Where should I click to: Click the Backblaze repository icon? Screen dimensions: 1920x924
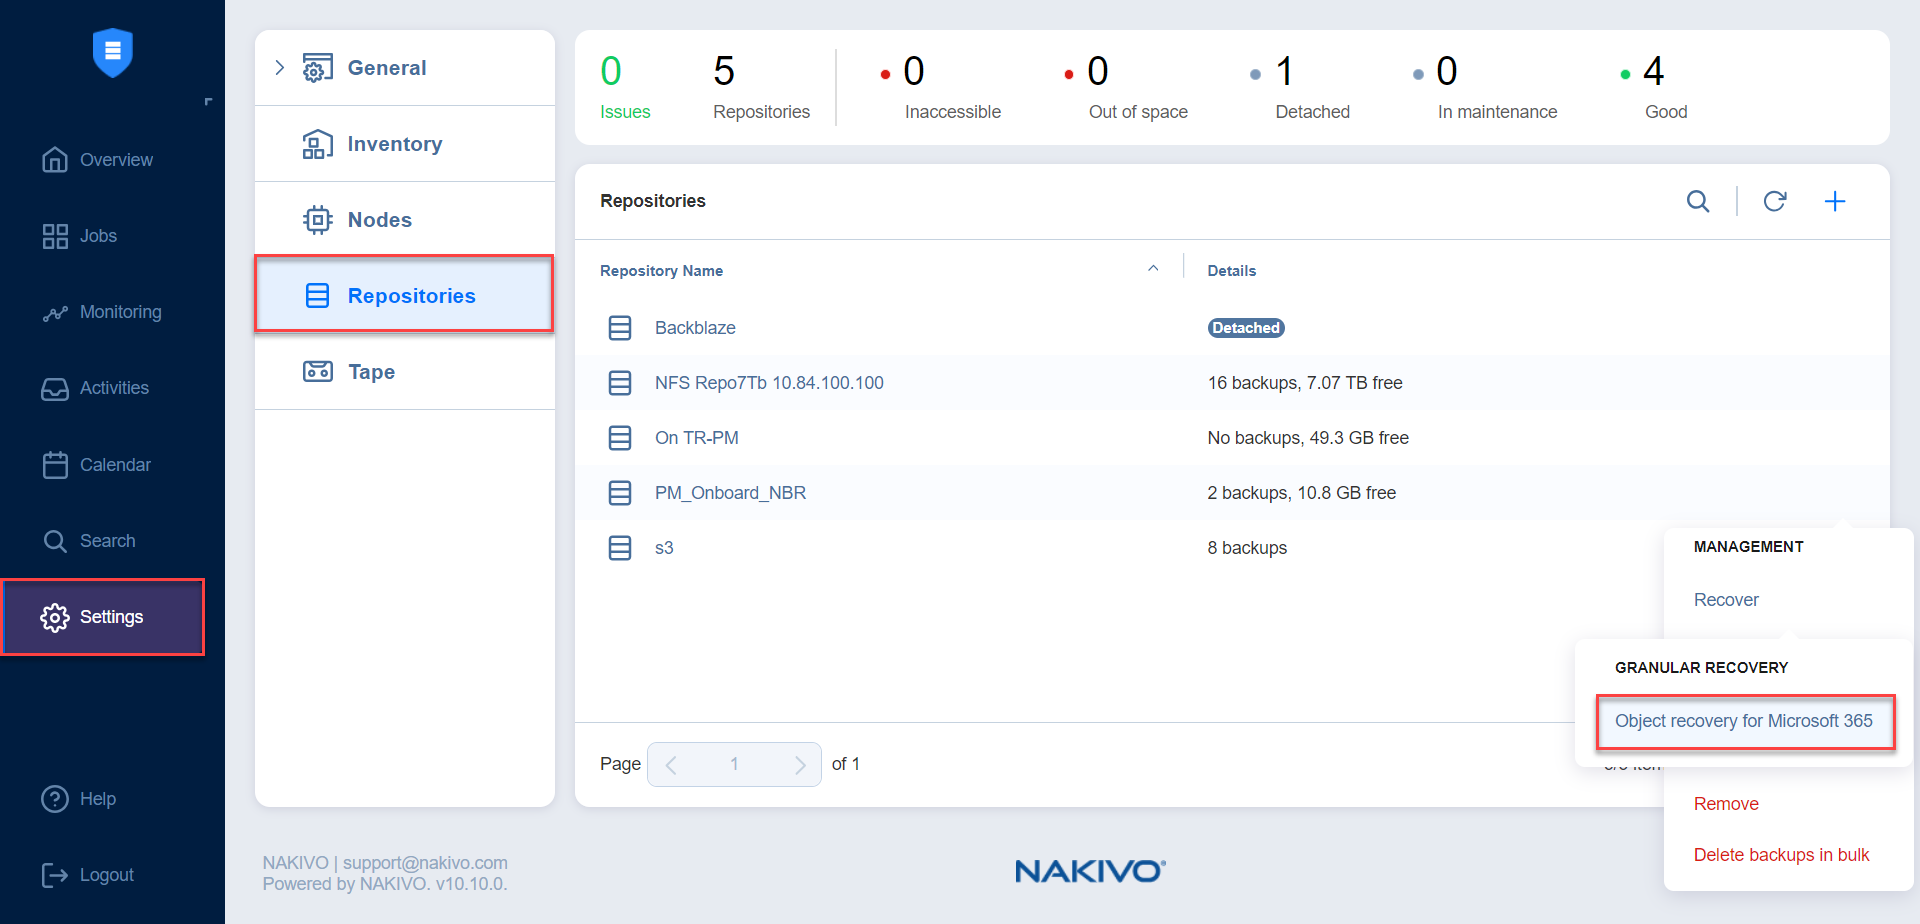coord(620,328)
